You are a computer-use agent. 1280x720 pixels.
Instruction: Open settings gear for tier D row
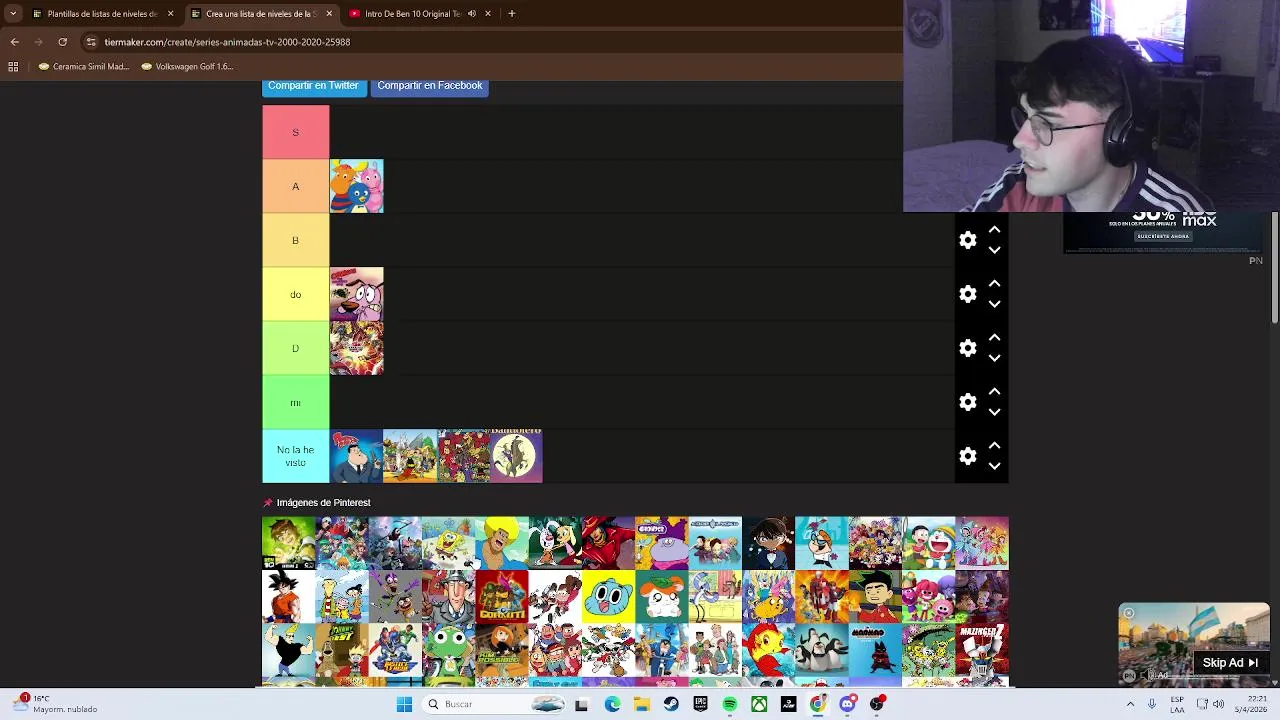click(967, 348)
